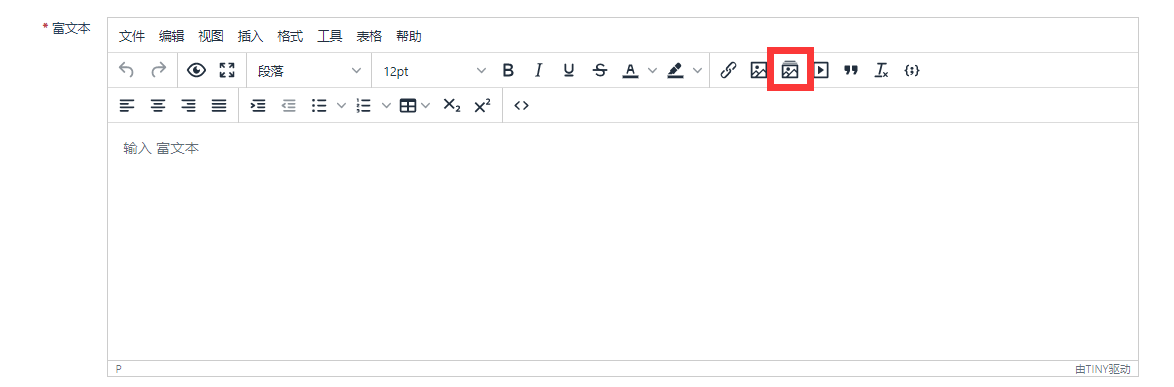The image size is (1174, 387).
Task: Center align the text
Action: pyautogui.click(x=158, y=106)
